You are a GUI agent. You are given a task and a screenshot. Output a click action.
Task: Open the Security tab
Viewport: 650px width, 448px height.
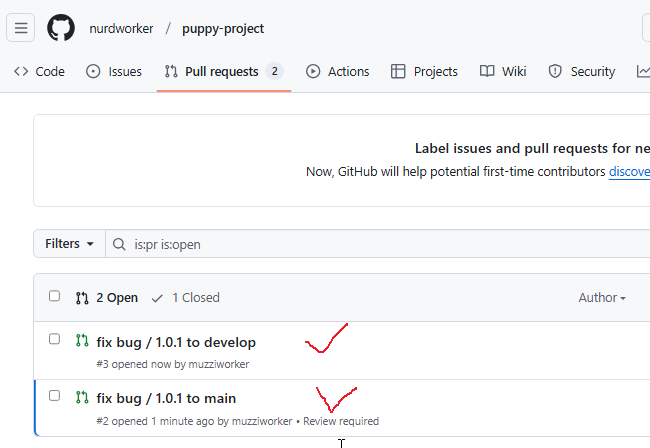582,72
